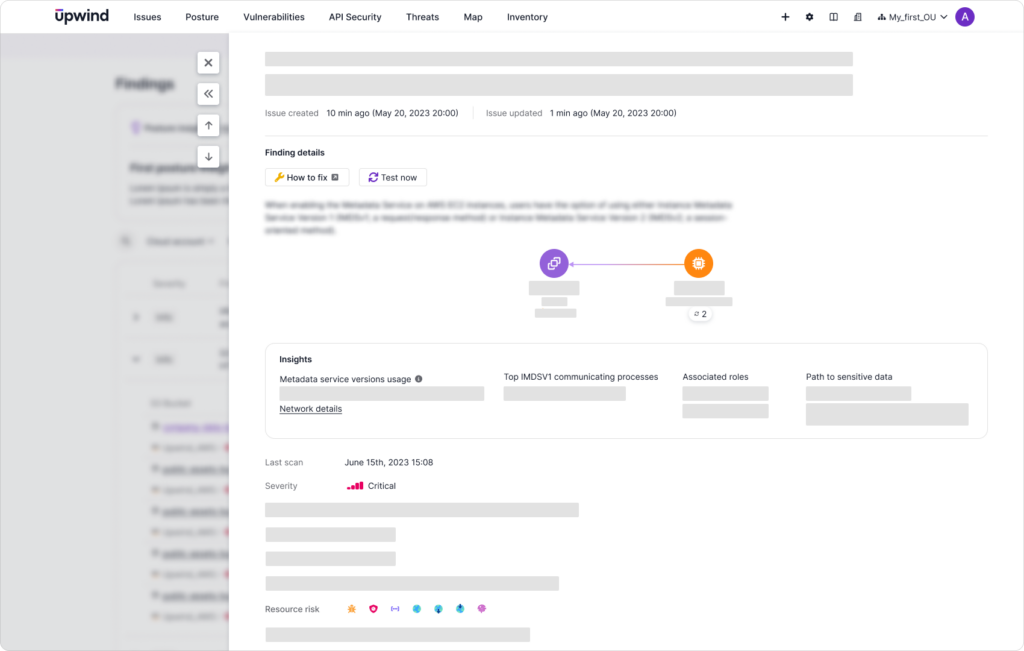Image resolution: width=1024 pixels, height=651 pixels.
Task: Open the My_first_OU organization dropdown
Action: (x=911, y=17)
